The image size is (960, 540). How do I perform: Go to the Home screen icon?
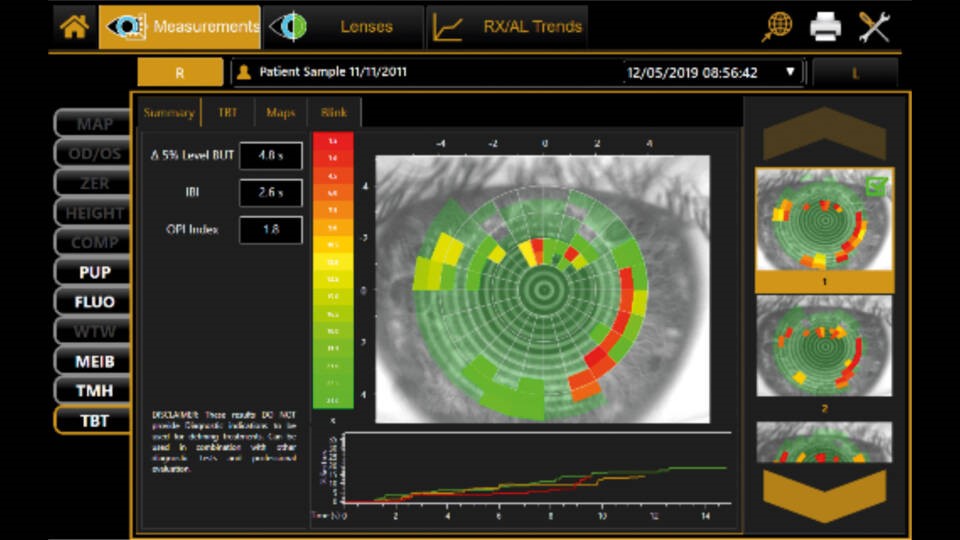pos(74,27)
